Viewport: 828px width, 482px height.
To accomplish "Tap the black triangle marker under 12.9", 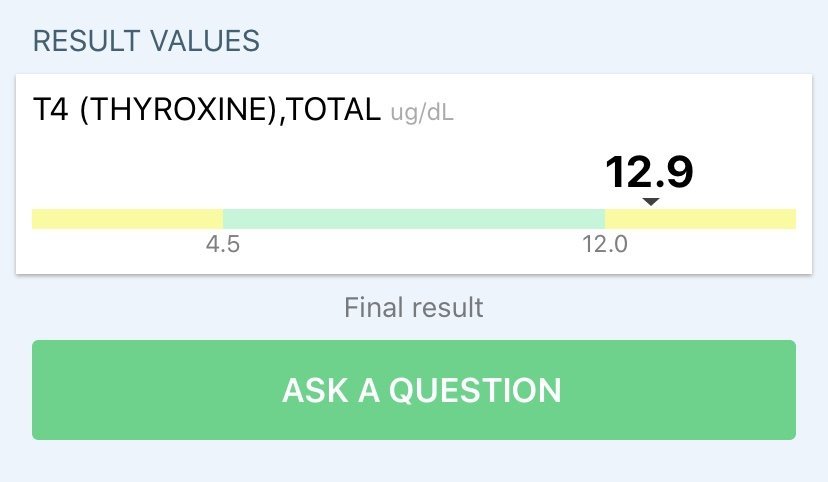I will point(651,202).
